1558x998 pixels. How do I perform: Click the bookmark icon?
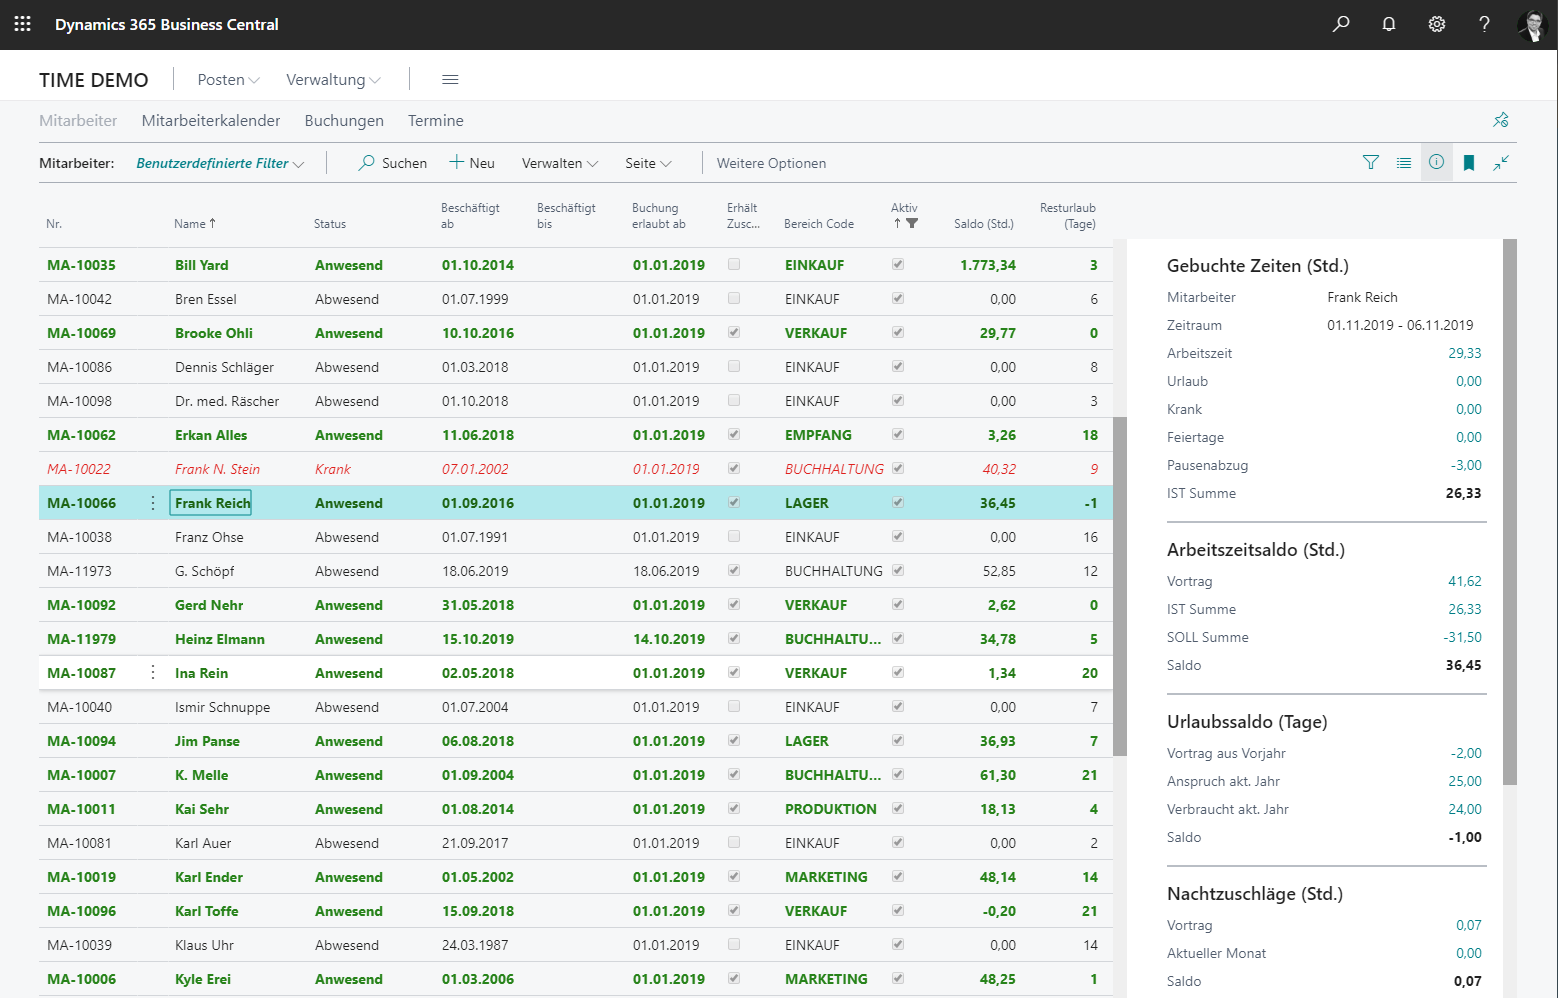(1469, 162)
